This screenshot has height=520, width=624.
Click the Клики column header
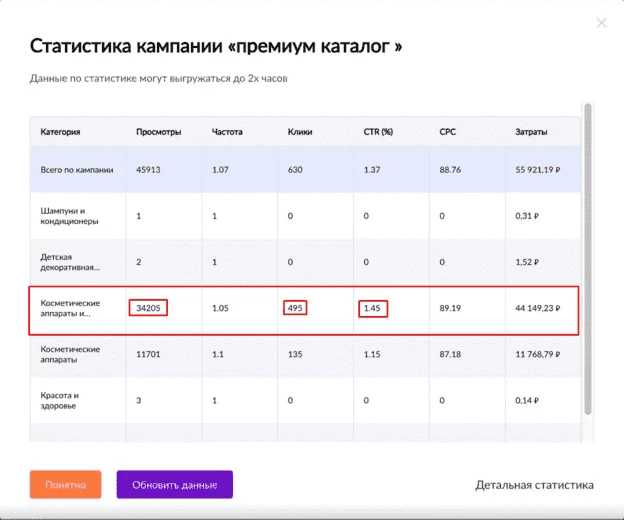point(300,132)
